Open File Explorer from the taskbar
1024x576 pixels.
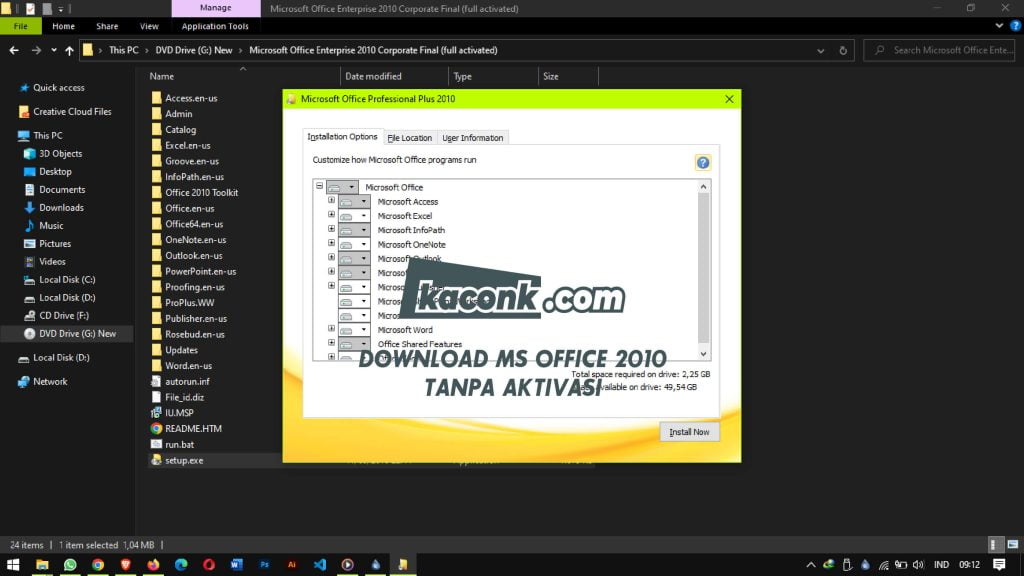click(42, 564)
